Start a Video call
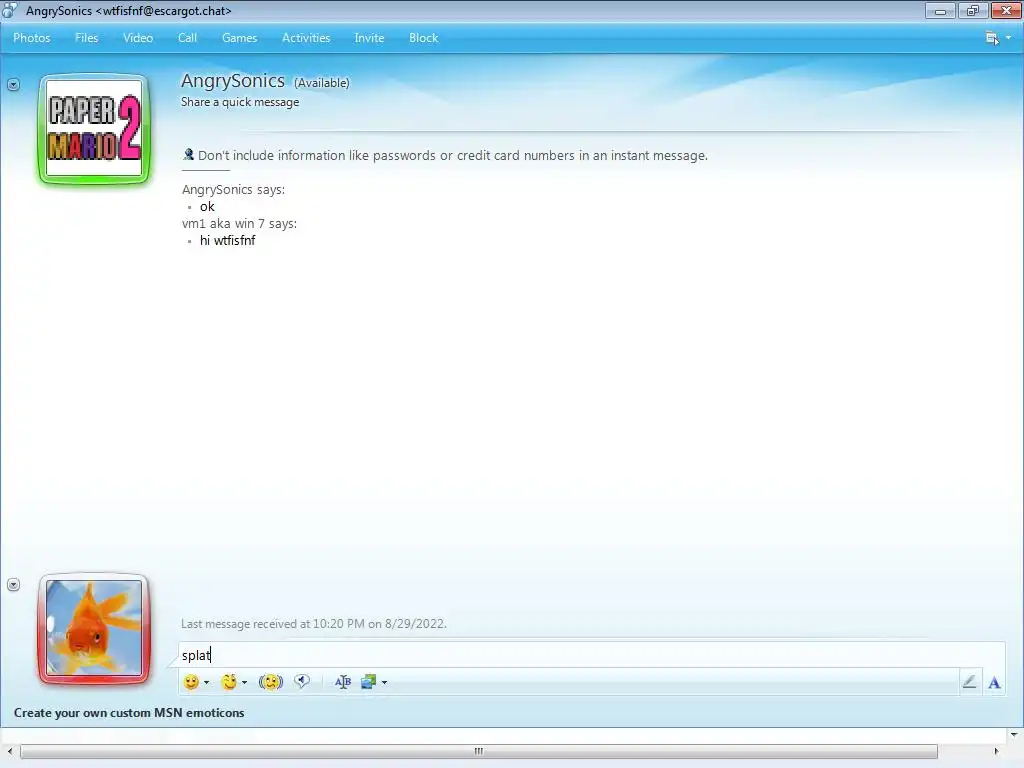Viewport: 1024px width, 768px height. click(x=138, y=38)
